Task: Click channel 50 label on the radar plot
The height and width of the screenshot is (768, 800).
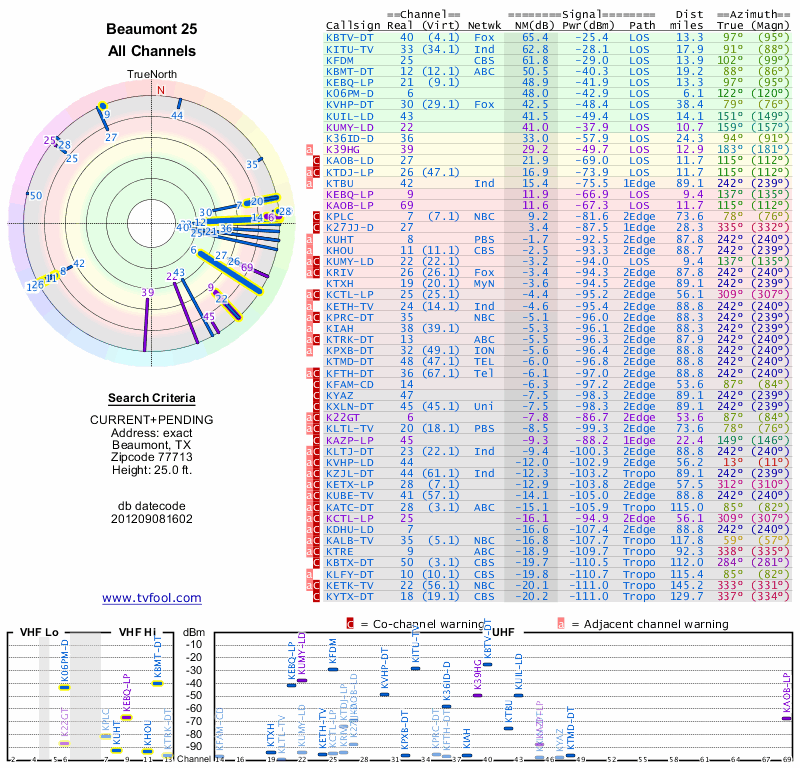Action: point(36,195)
